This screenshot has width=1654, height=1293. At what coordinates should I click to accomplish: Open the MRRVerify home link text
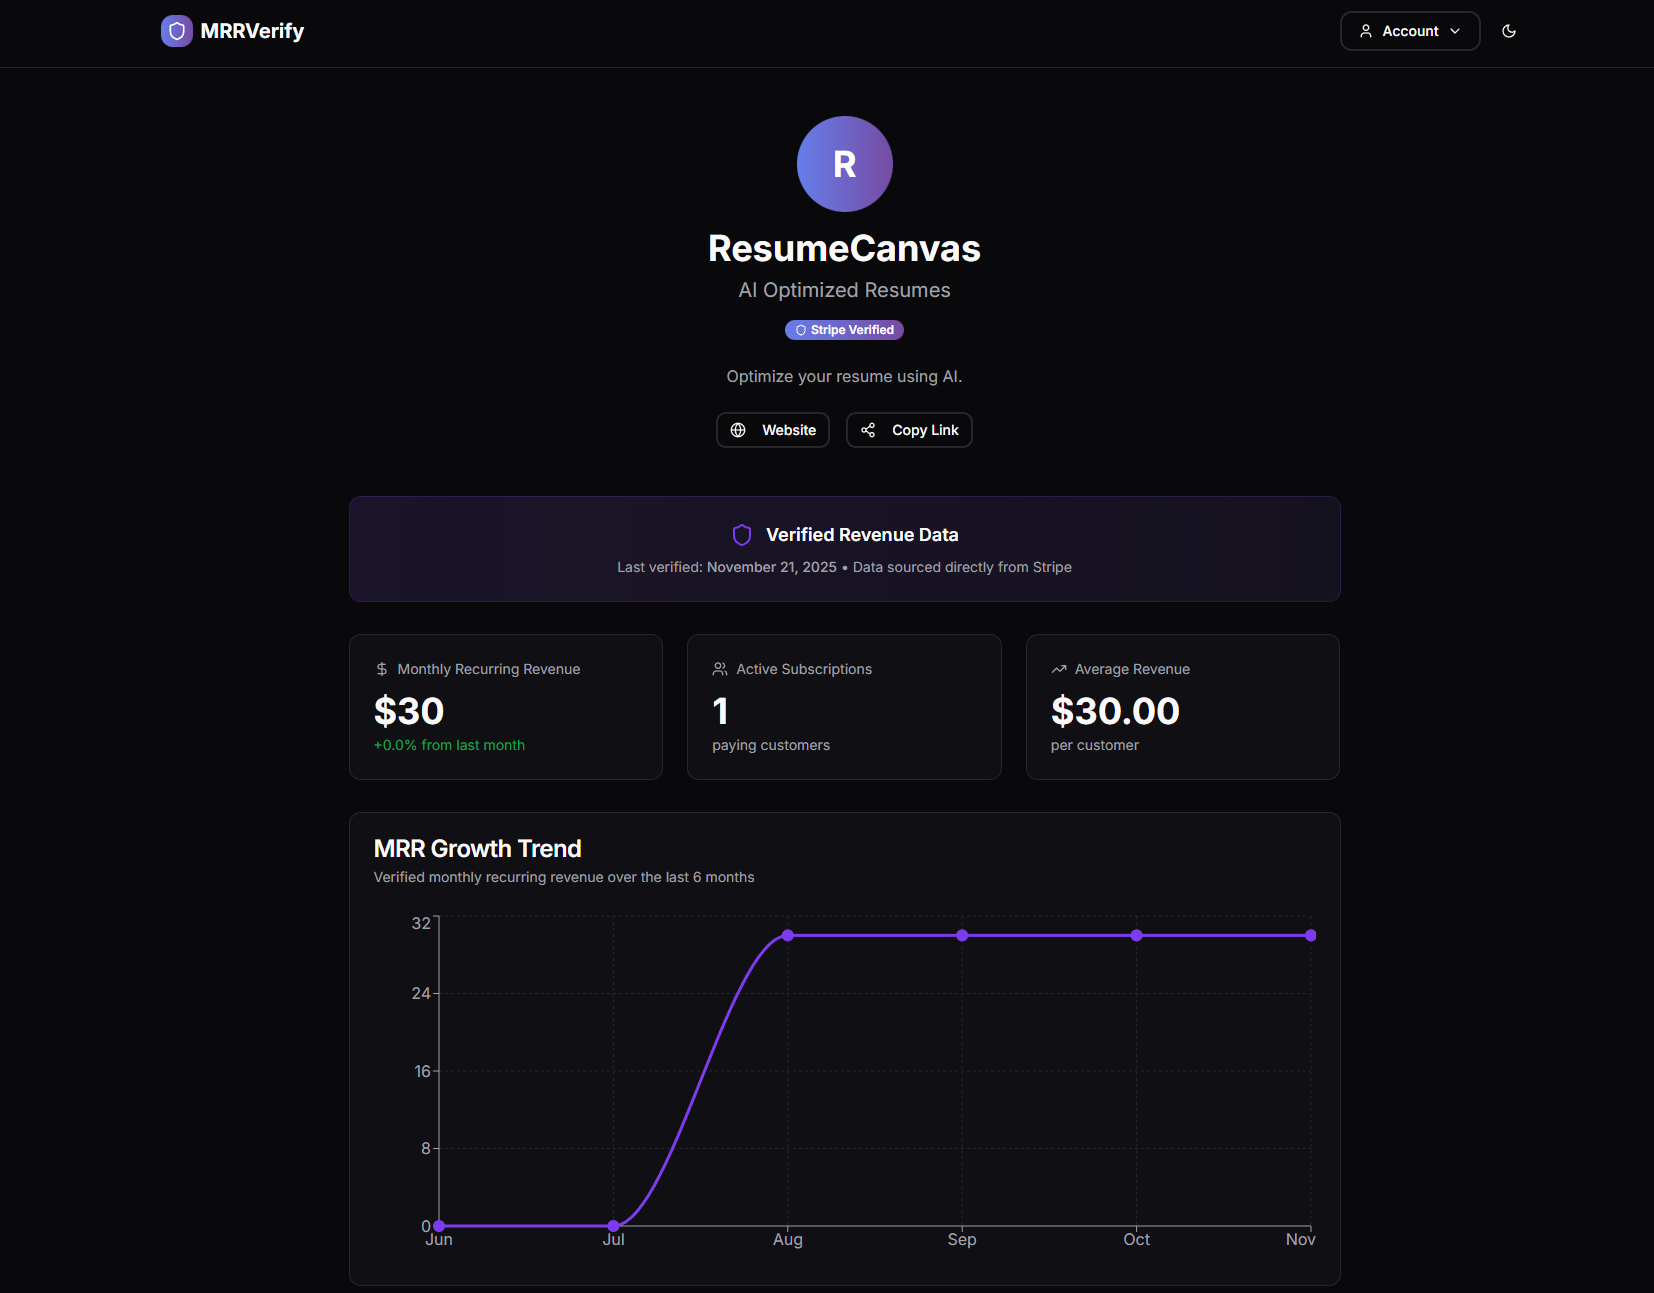pyautogui.click(x=252, y=31)
